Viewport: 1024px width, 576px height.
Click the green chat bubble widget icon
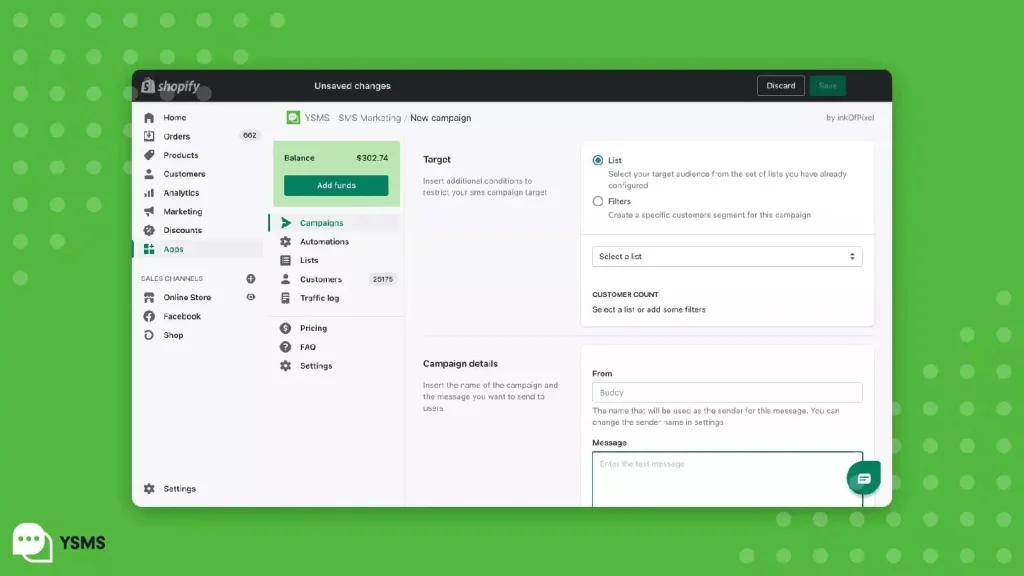click(863, 478)
